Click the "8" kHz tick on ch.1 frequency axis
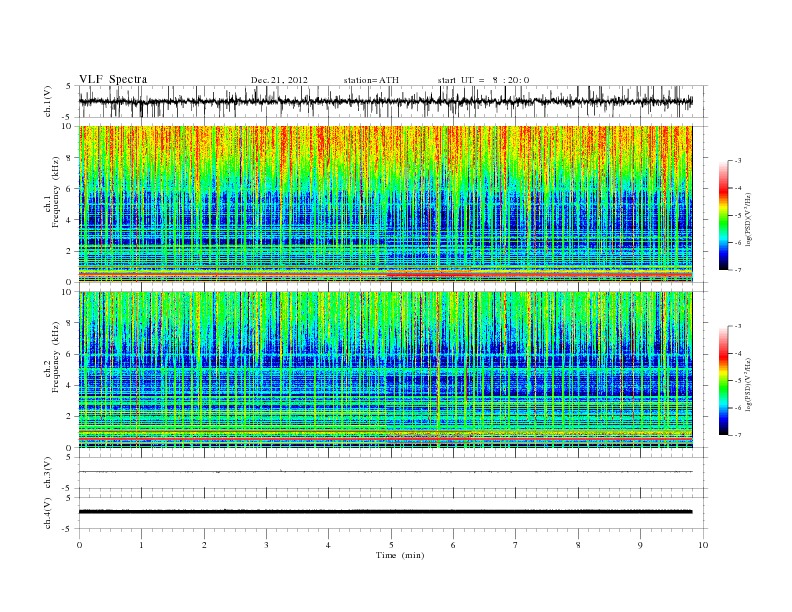The image size is (792, 612). (70, 158)
